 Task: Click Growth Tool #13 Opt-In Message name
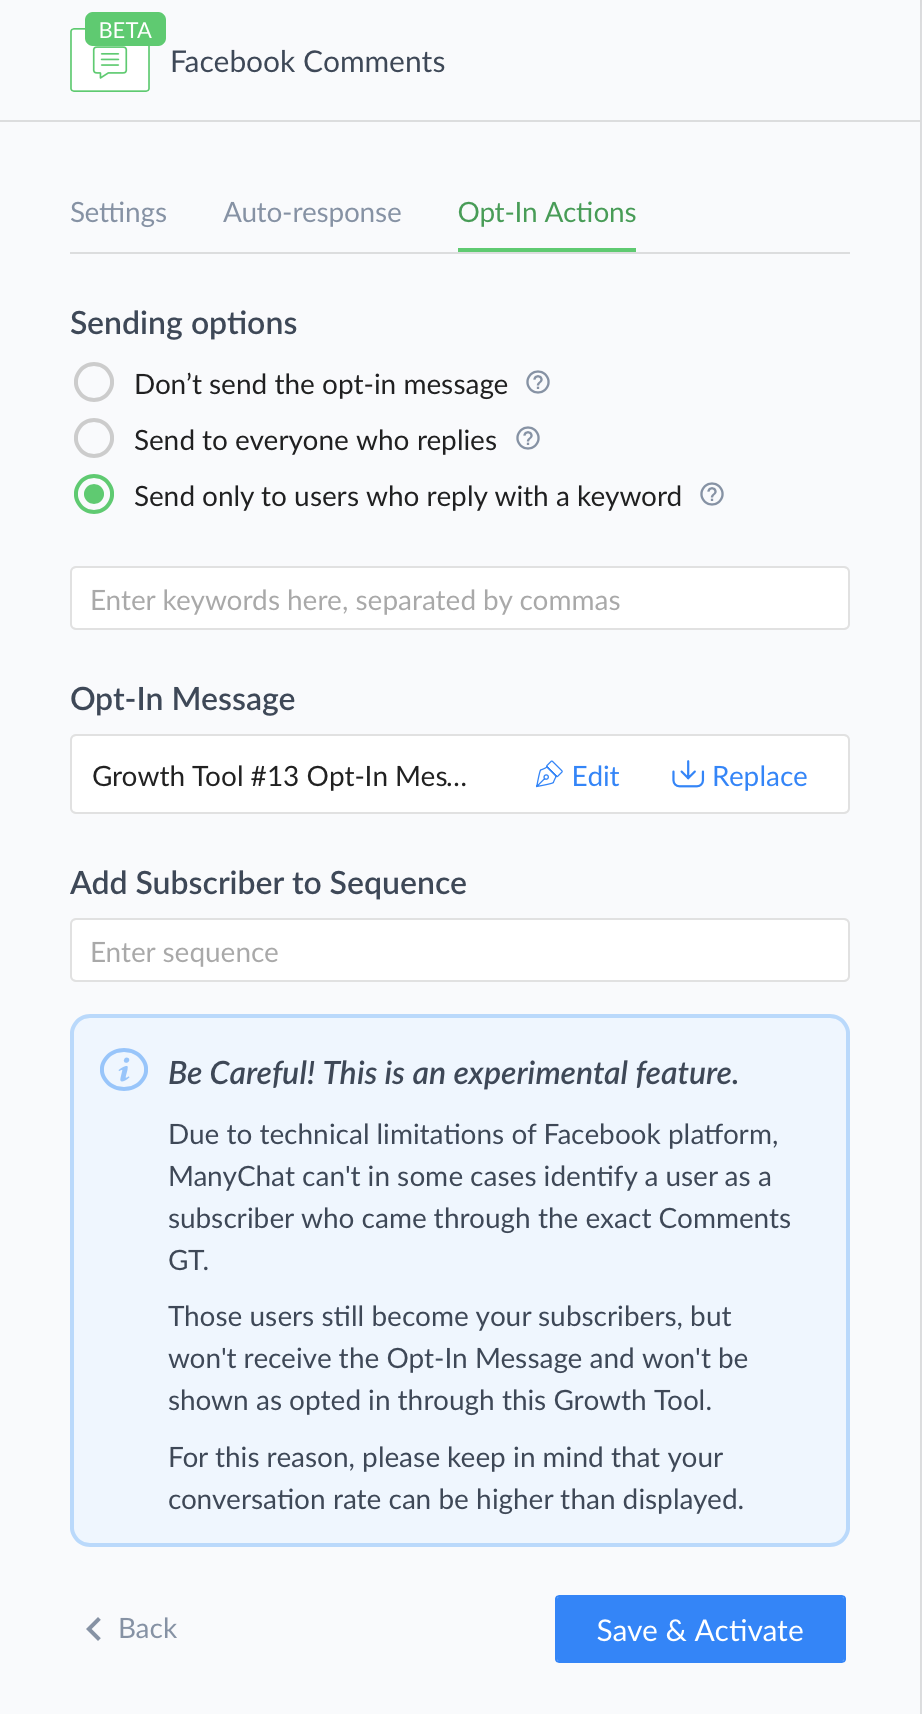tap(280, 776)
